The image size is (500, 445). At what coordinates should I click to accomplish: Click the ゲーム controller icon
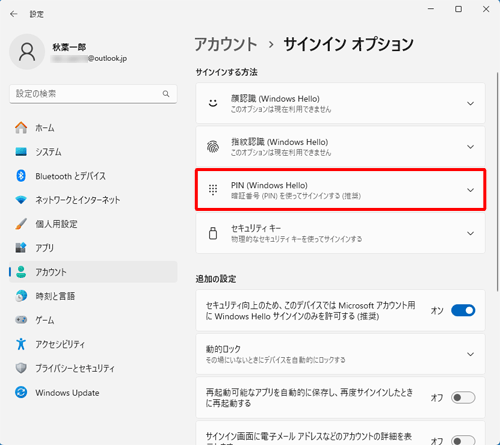pyautogui.click(x=21, y=320)
